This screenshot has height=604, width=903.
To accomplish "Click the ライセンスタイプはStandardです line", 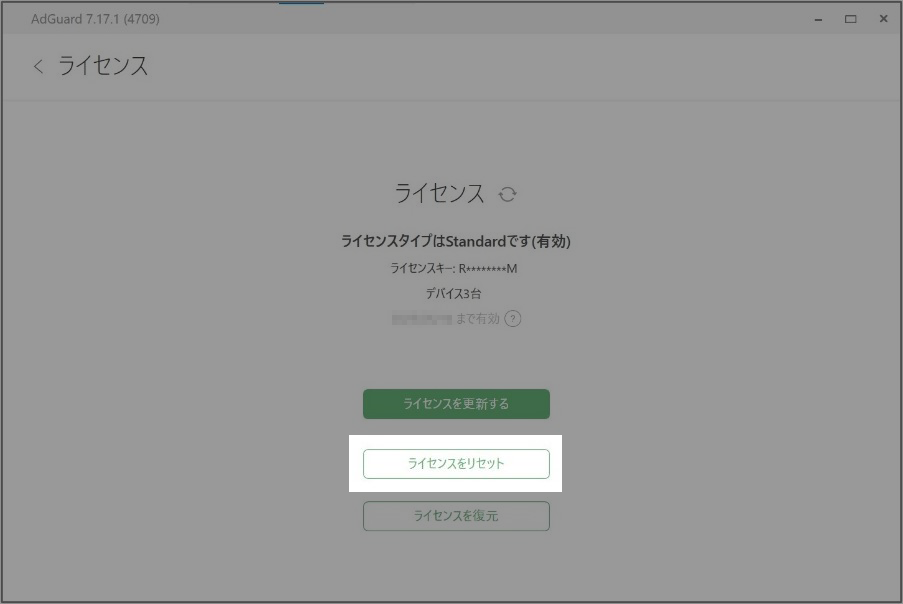I will (456, 242).
